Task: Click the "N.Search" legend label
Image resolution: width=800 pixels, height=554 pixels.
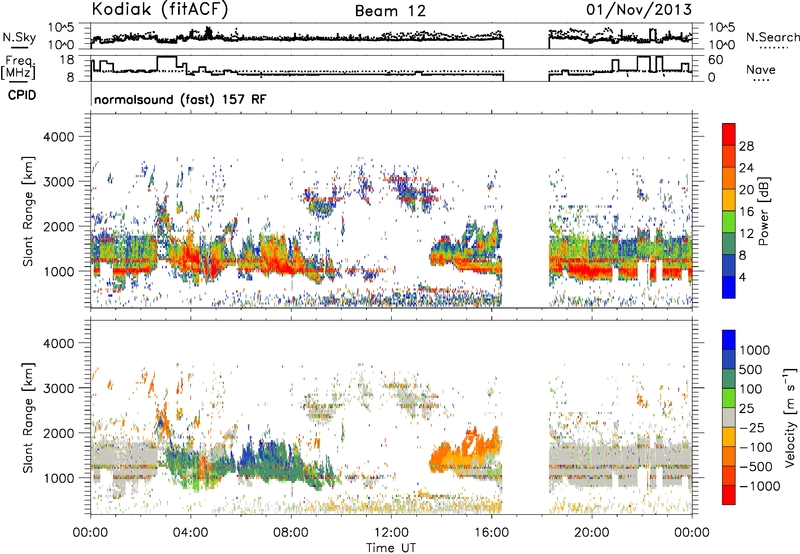Action: pyautogui.click(x=772, y=37)
